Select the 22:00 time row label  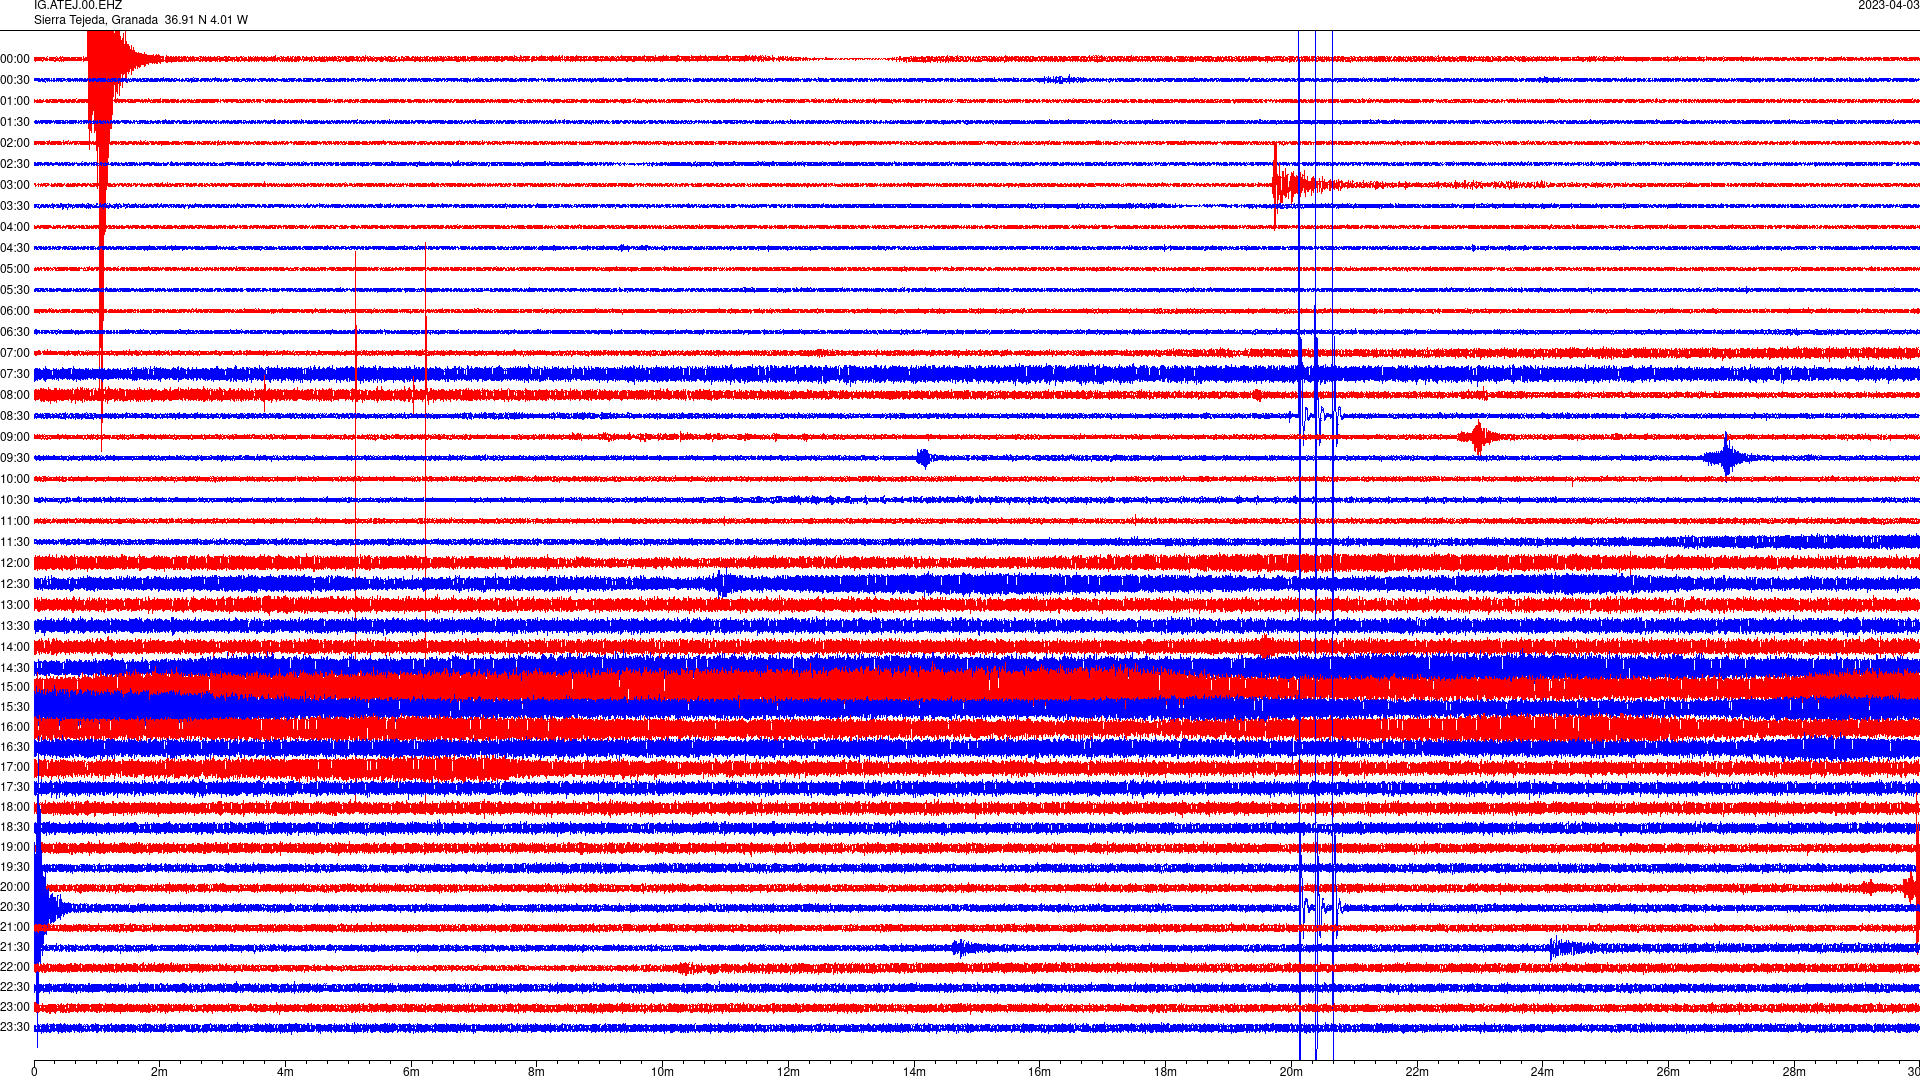coord(15,967)
